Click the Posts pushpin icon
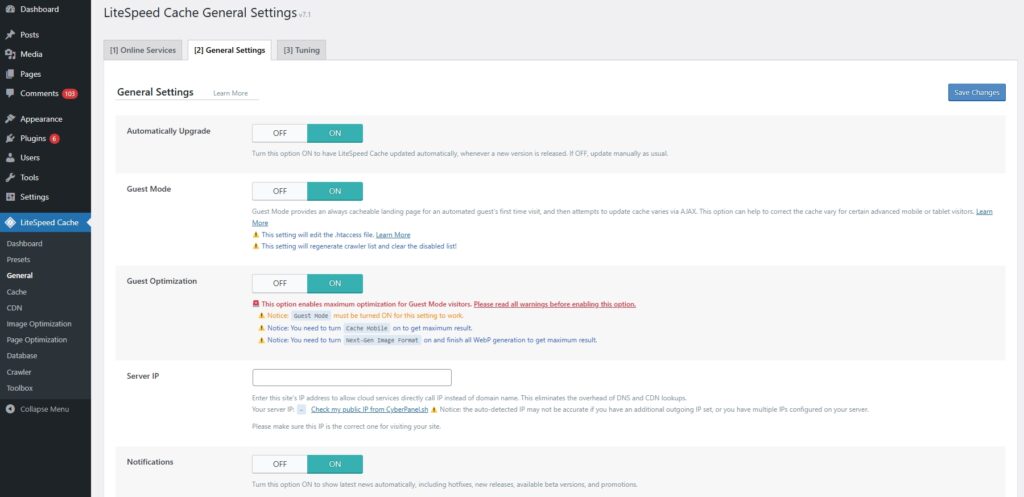Image resolution: width=1024 pixels, height=497 pixels. pos(10,35)
